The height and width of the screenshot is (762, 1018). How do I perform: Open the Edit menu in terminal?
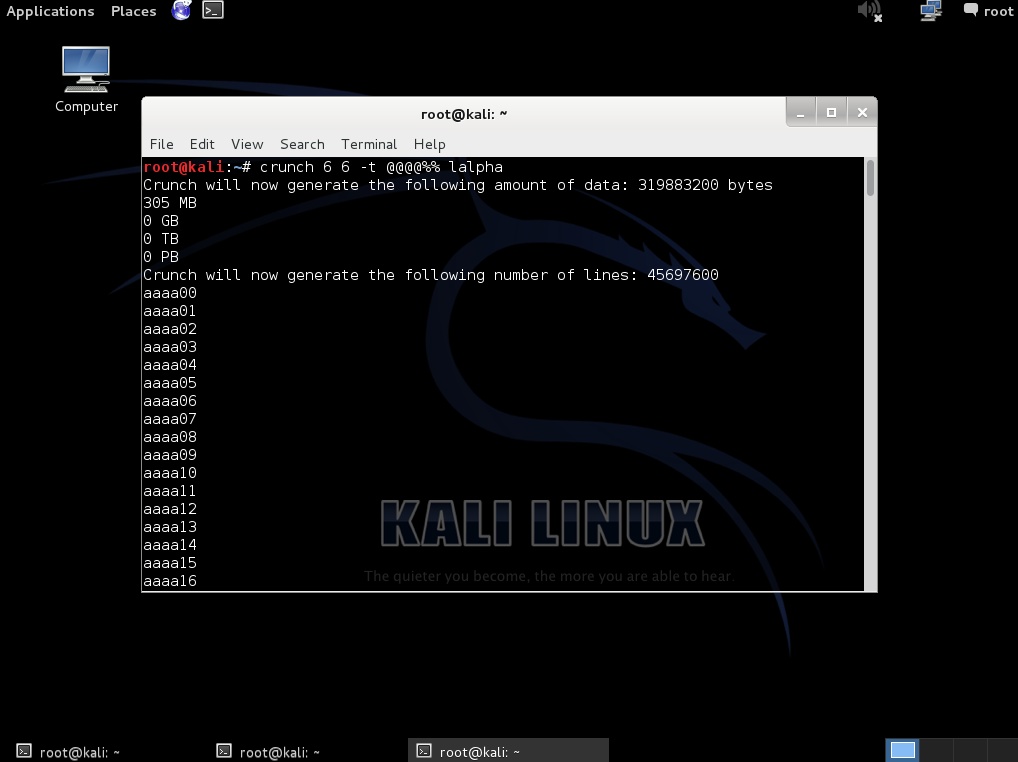click(202, 144)
